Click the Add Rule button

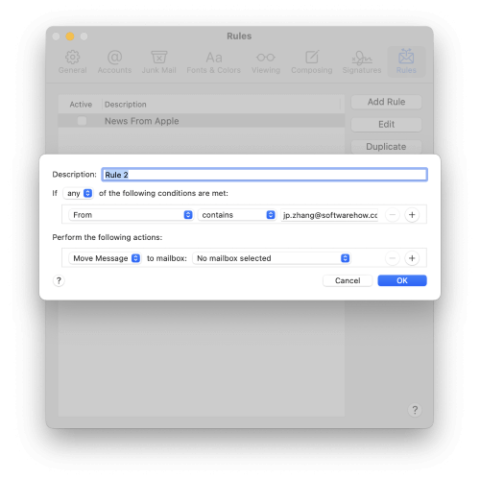pos(386,102)
